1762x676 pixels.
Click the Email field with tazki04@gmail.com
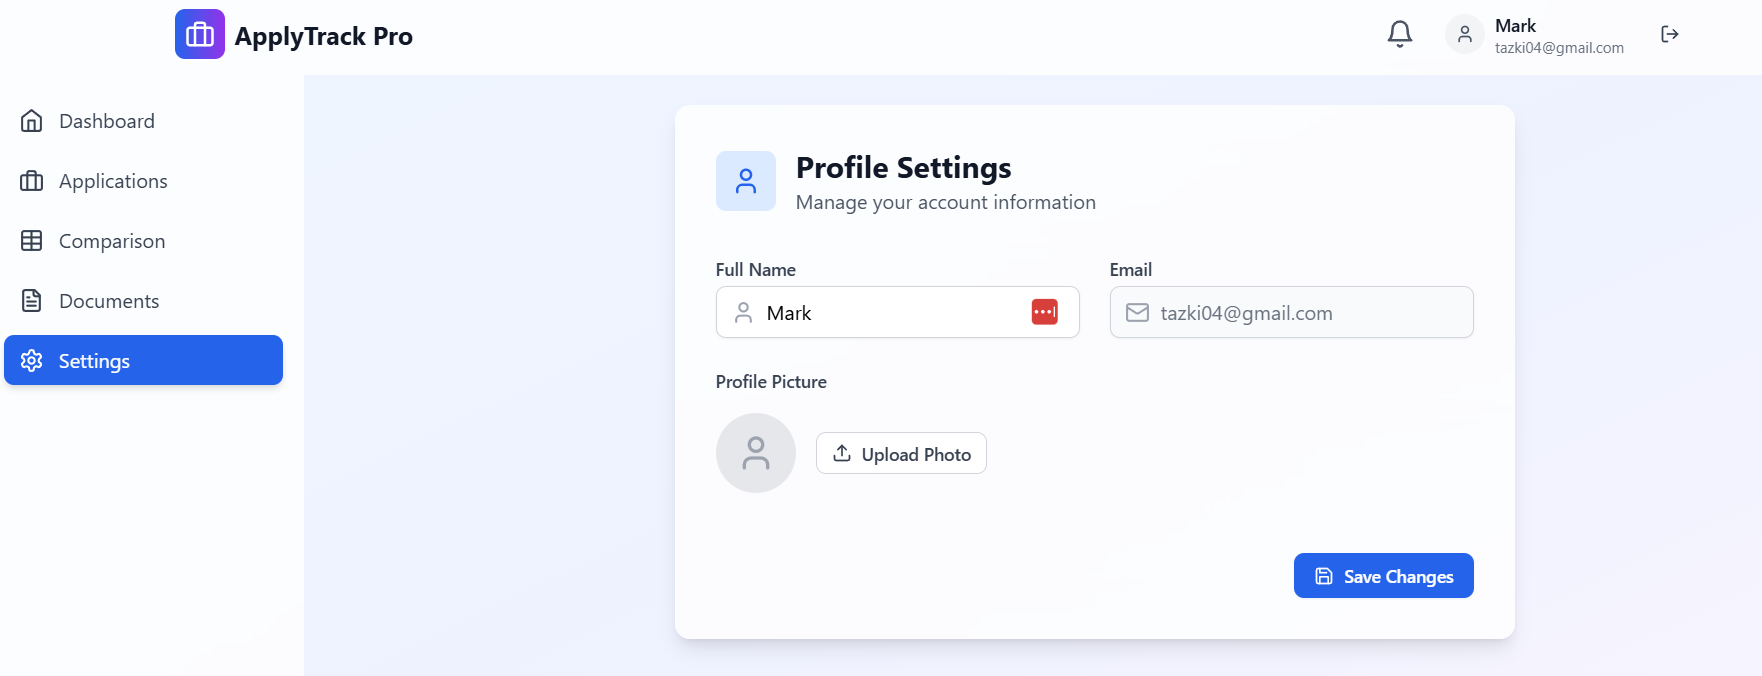pyautogui.click(x=1291, y=312)
